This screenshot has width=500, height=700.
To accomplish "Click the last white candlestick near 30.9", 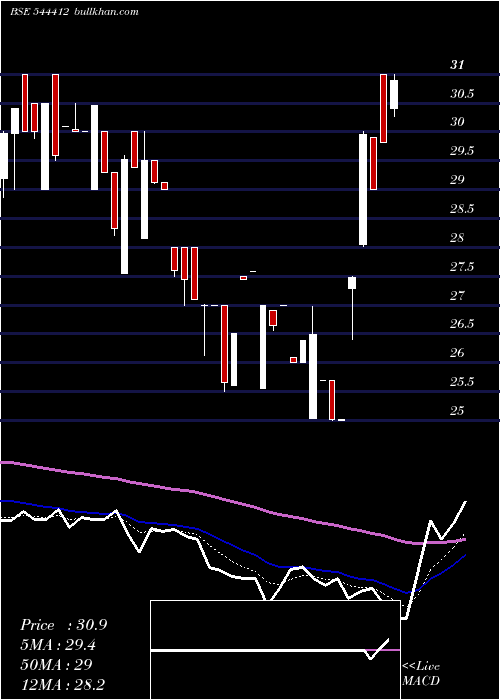I will 394,95.
